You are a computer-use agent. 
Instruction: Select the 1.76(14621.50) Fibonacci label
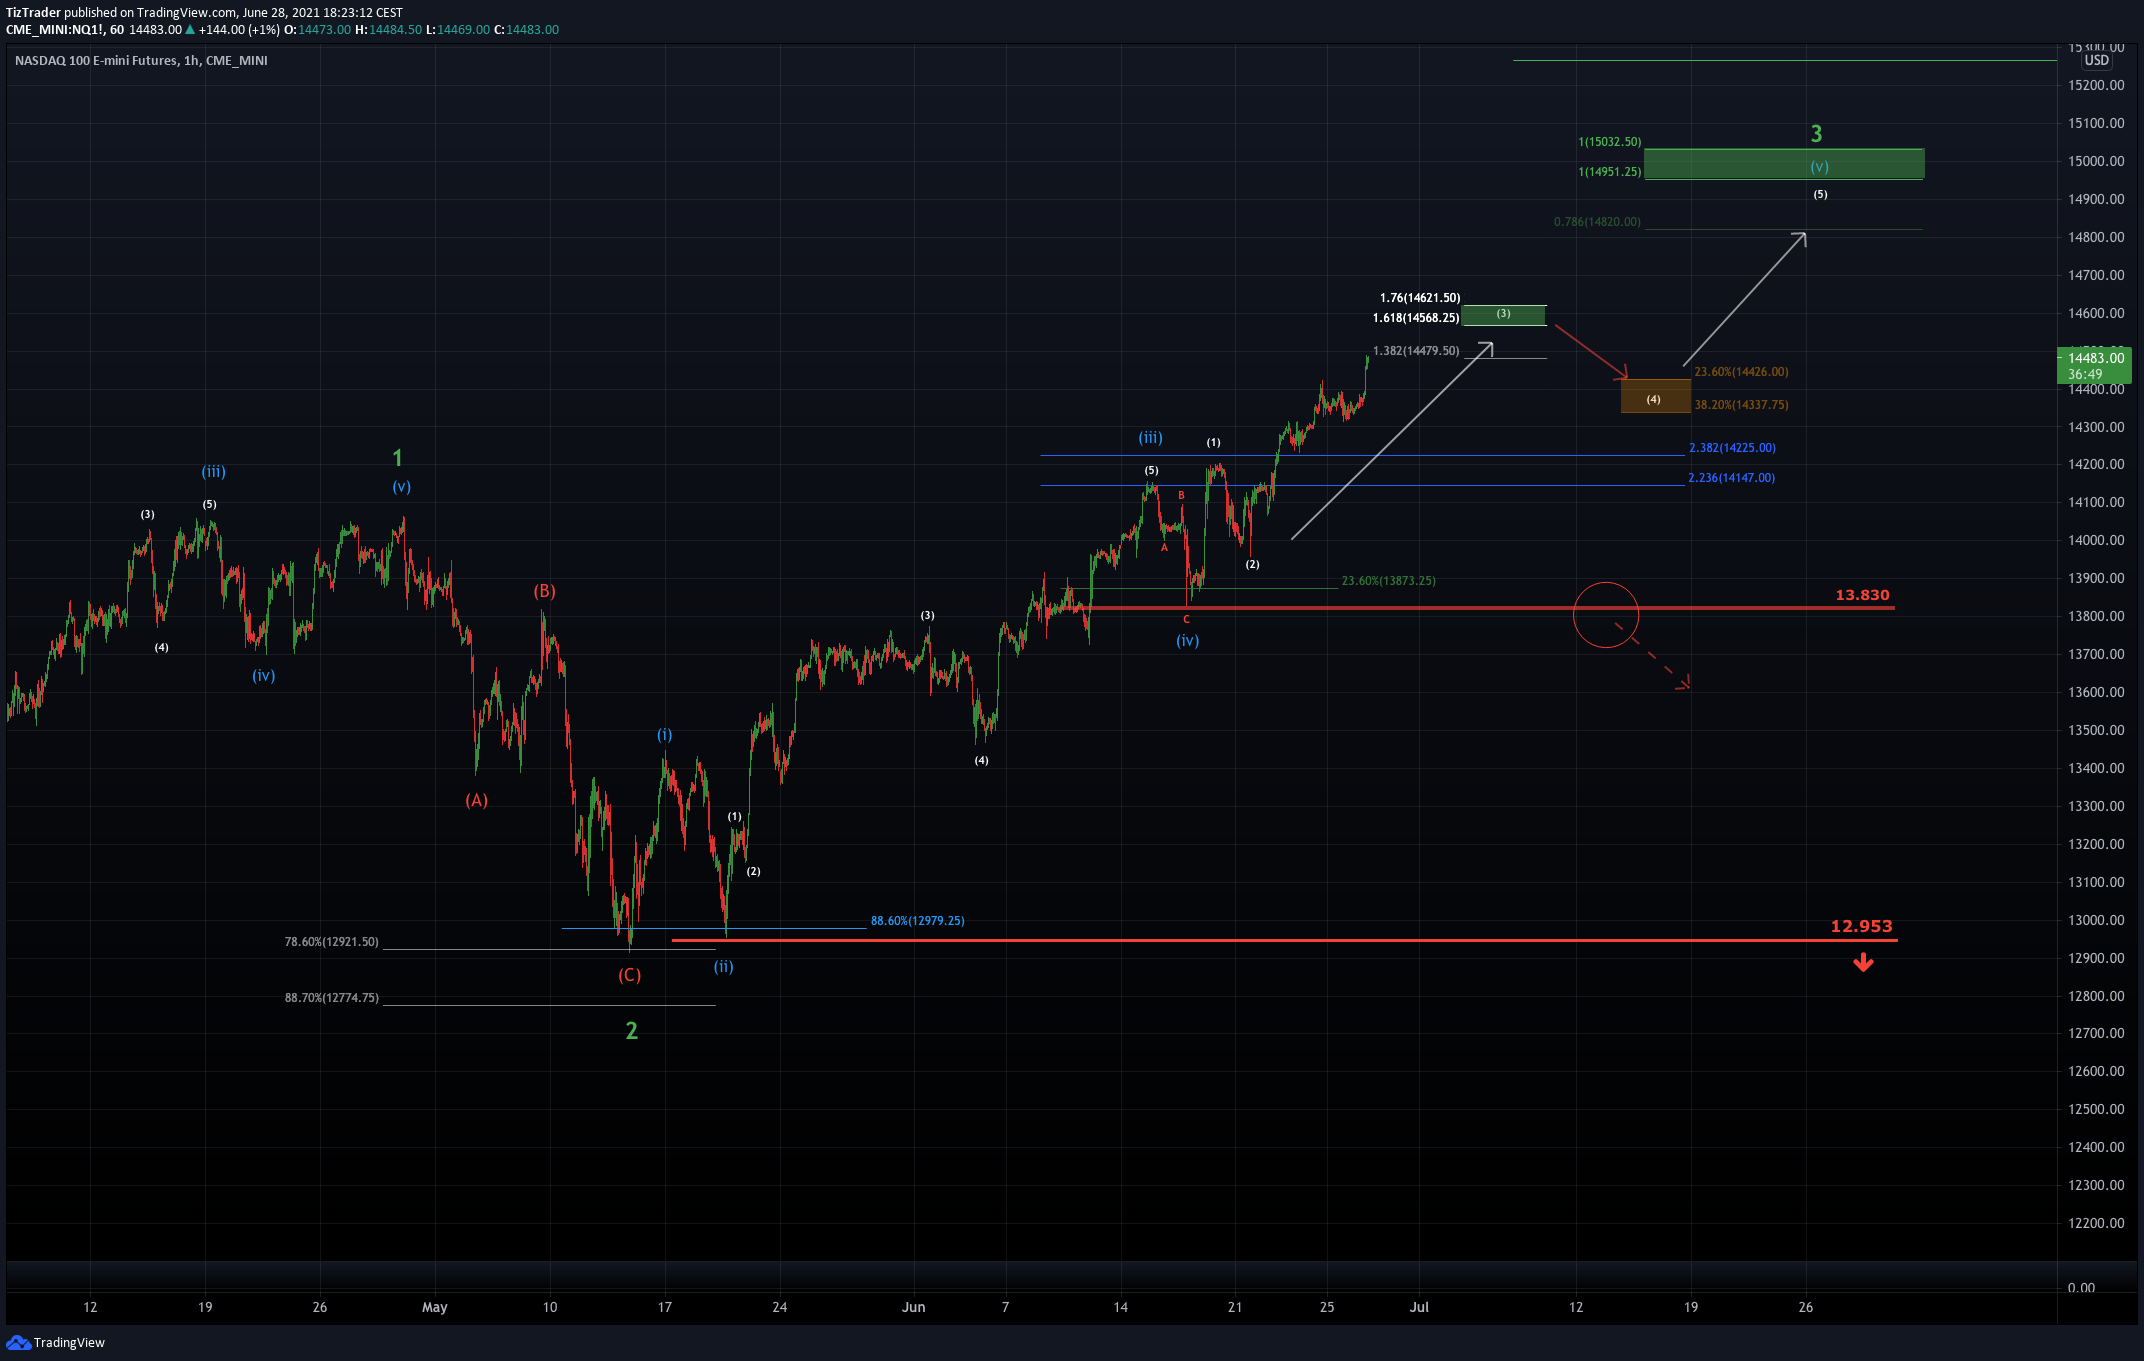1419,298
